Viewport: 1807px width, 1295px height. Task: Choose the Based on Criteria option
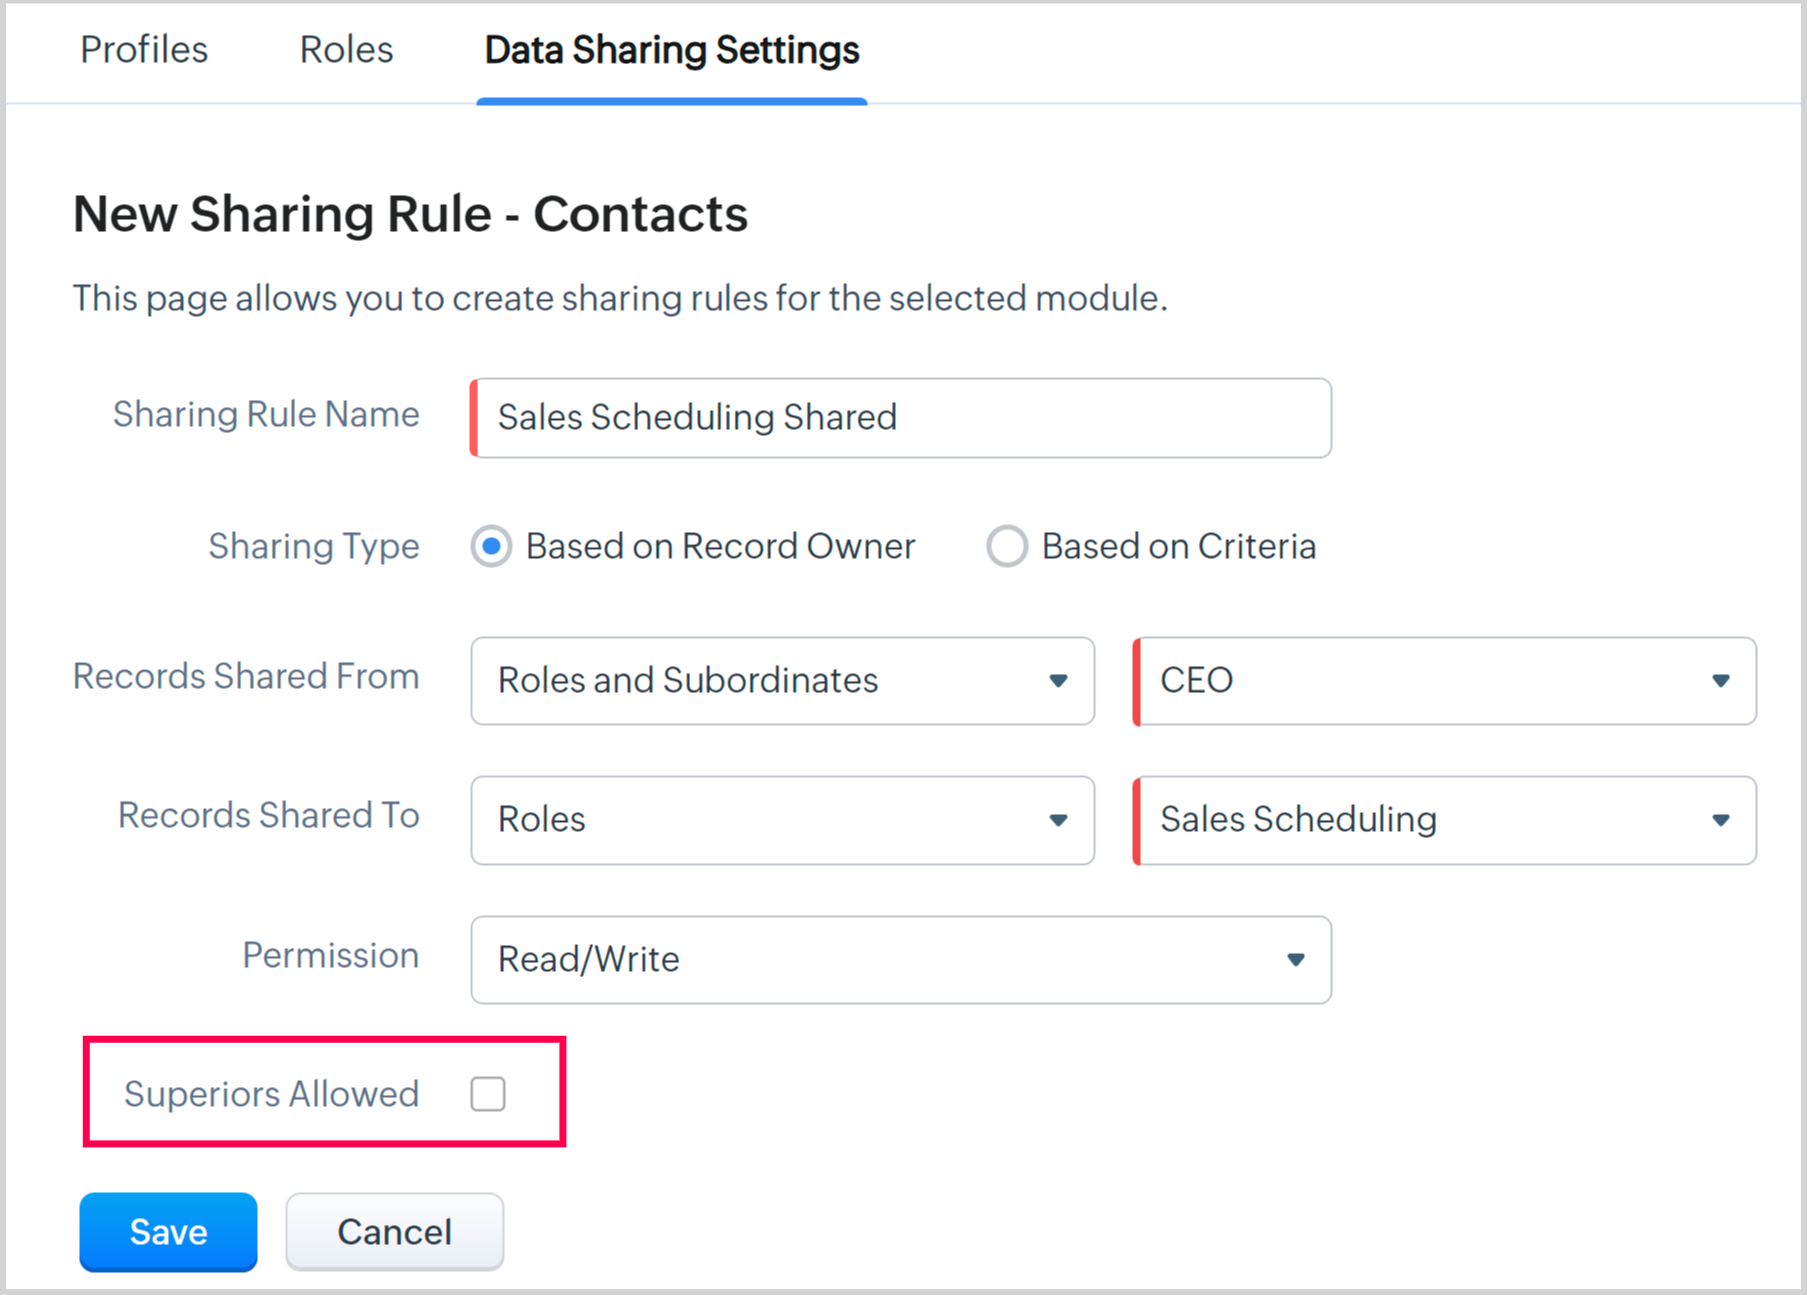(x=1006, y=547)
